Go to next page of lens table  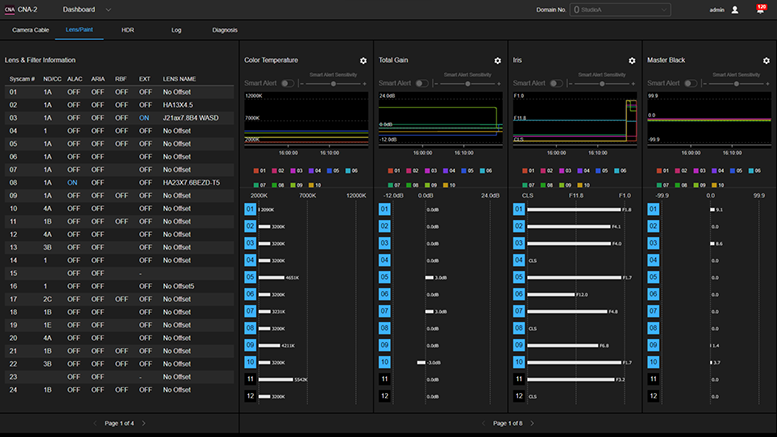click(143, 424)
